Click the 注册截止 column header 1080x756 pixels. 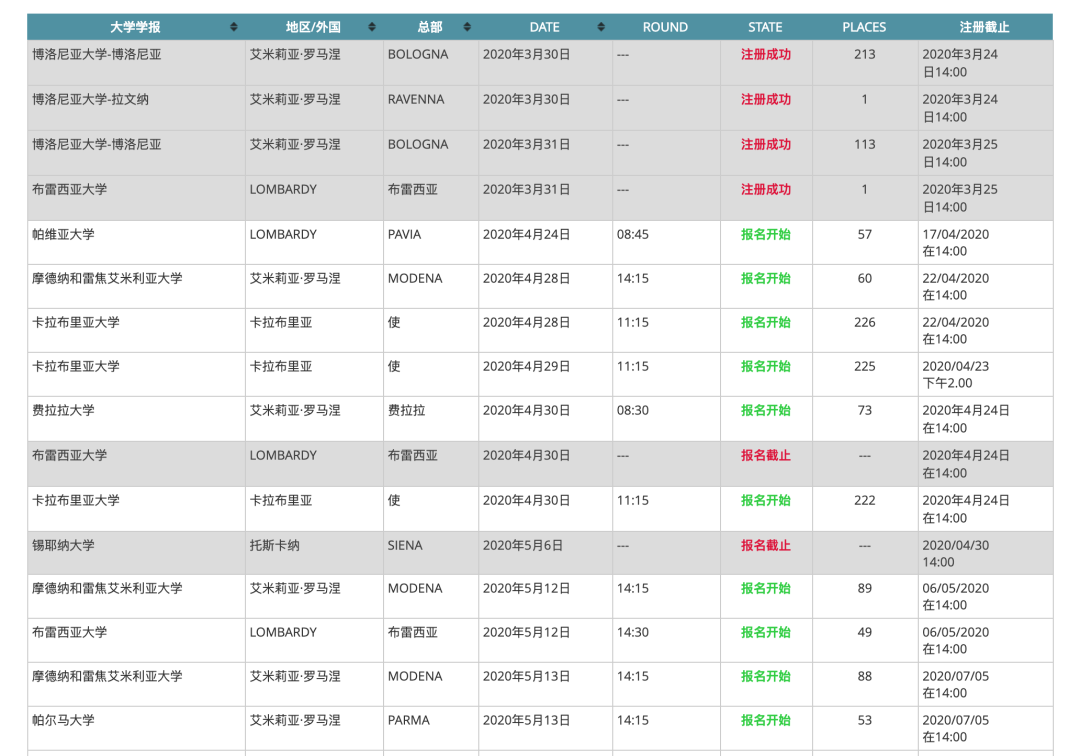pyautogui.click(x=984, y=27)
